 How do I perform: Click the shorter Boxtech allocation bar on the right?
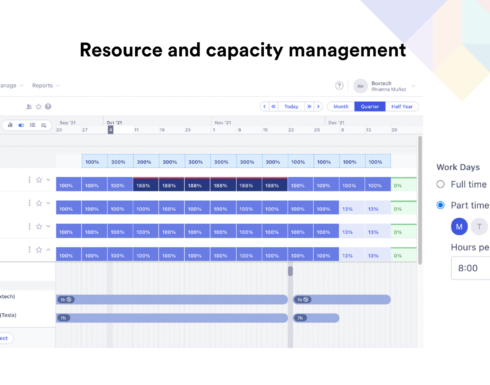(342, 299)
